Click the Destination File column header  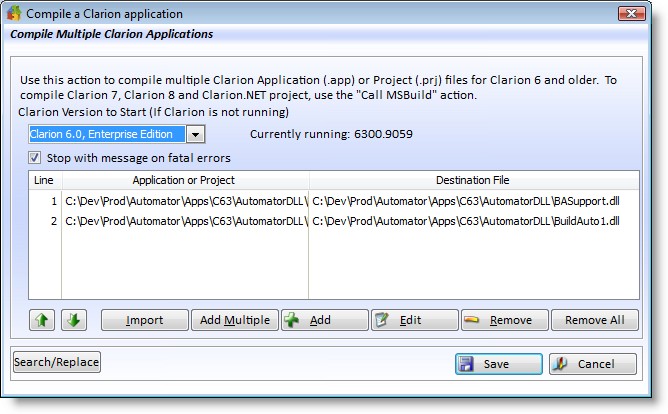474,180
